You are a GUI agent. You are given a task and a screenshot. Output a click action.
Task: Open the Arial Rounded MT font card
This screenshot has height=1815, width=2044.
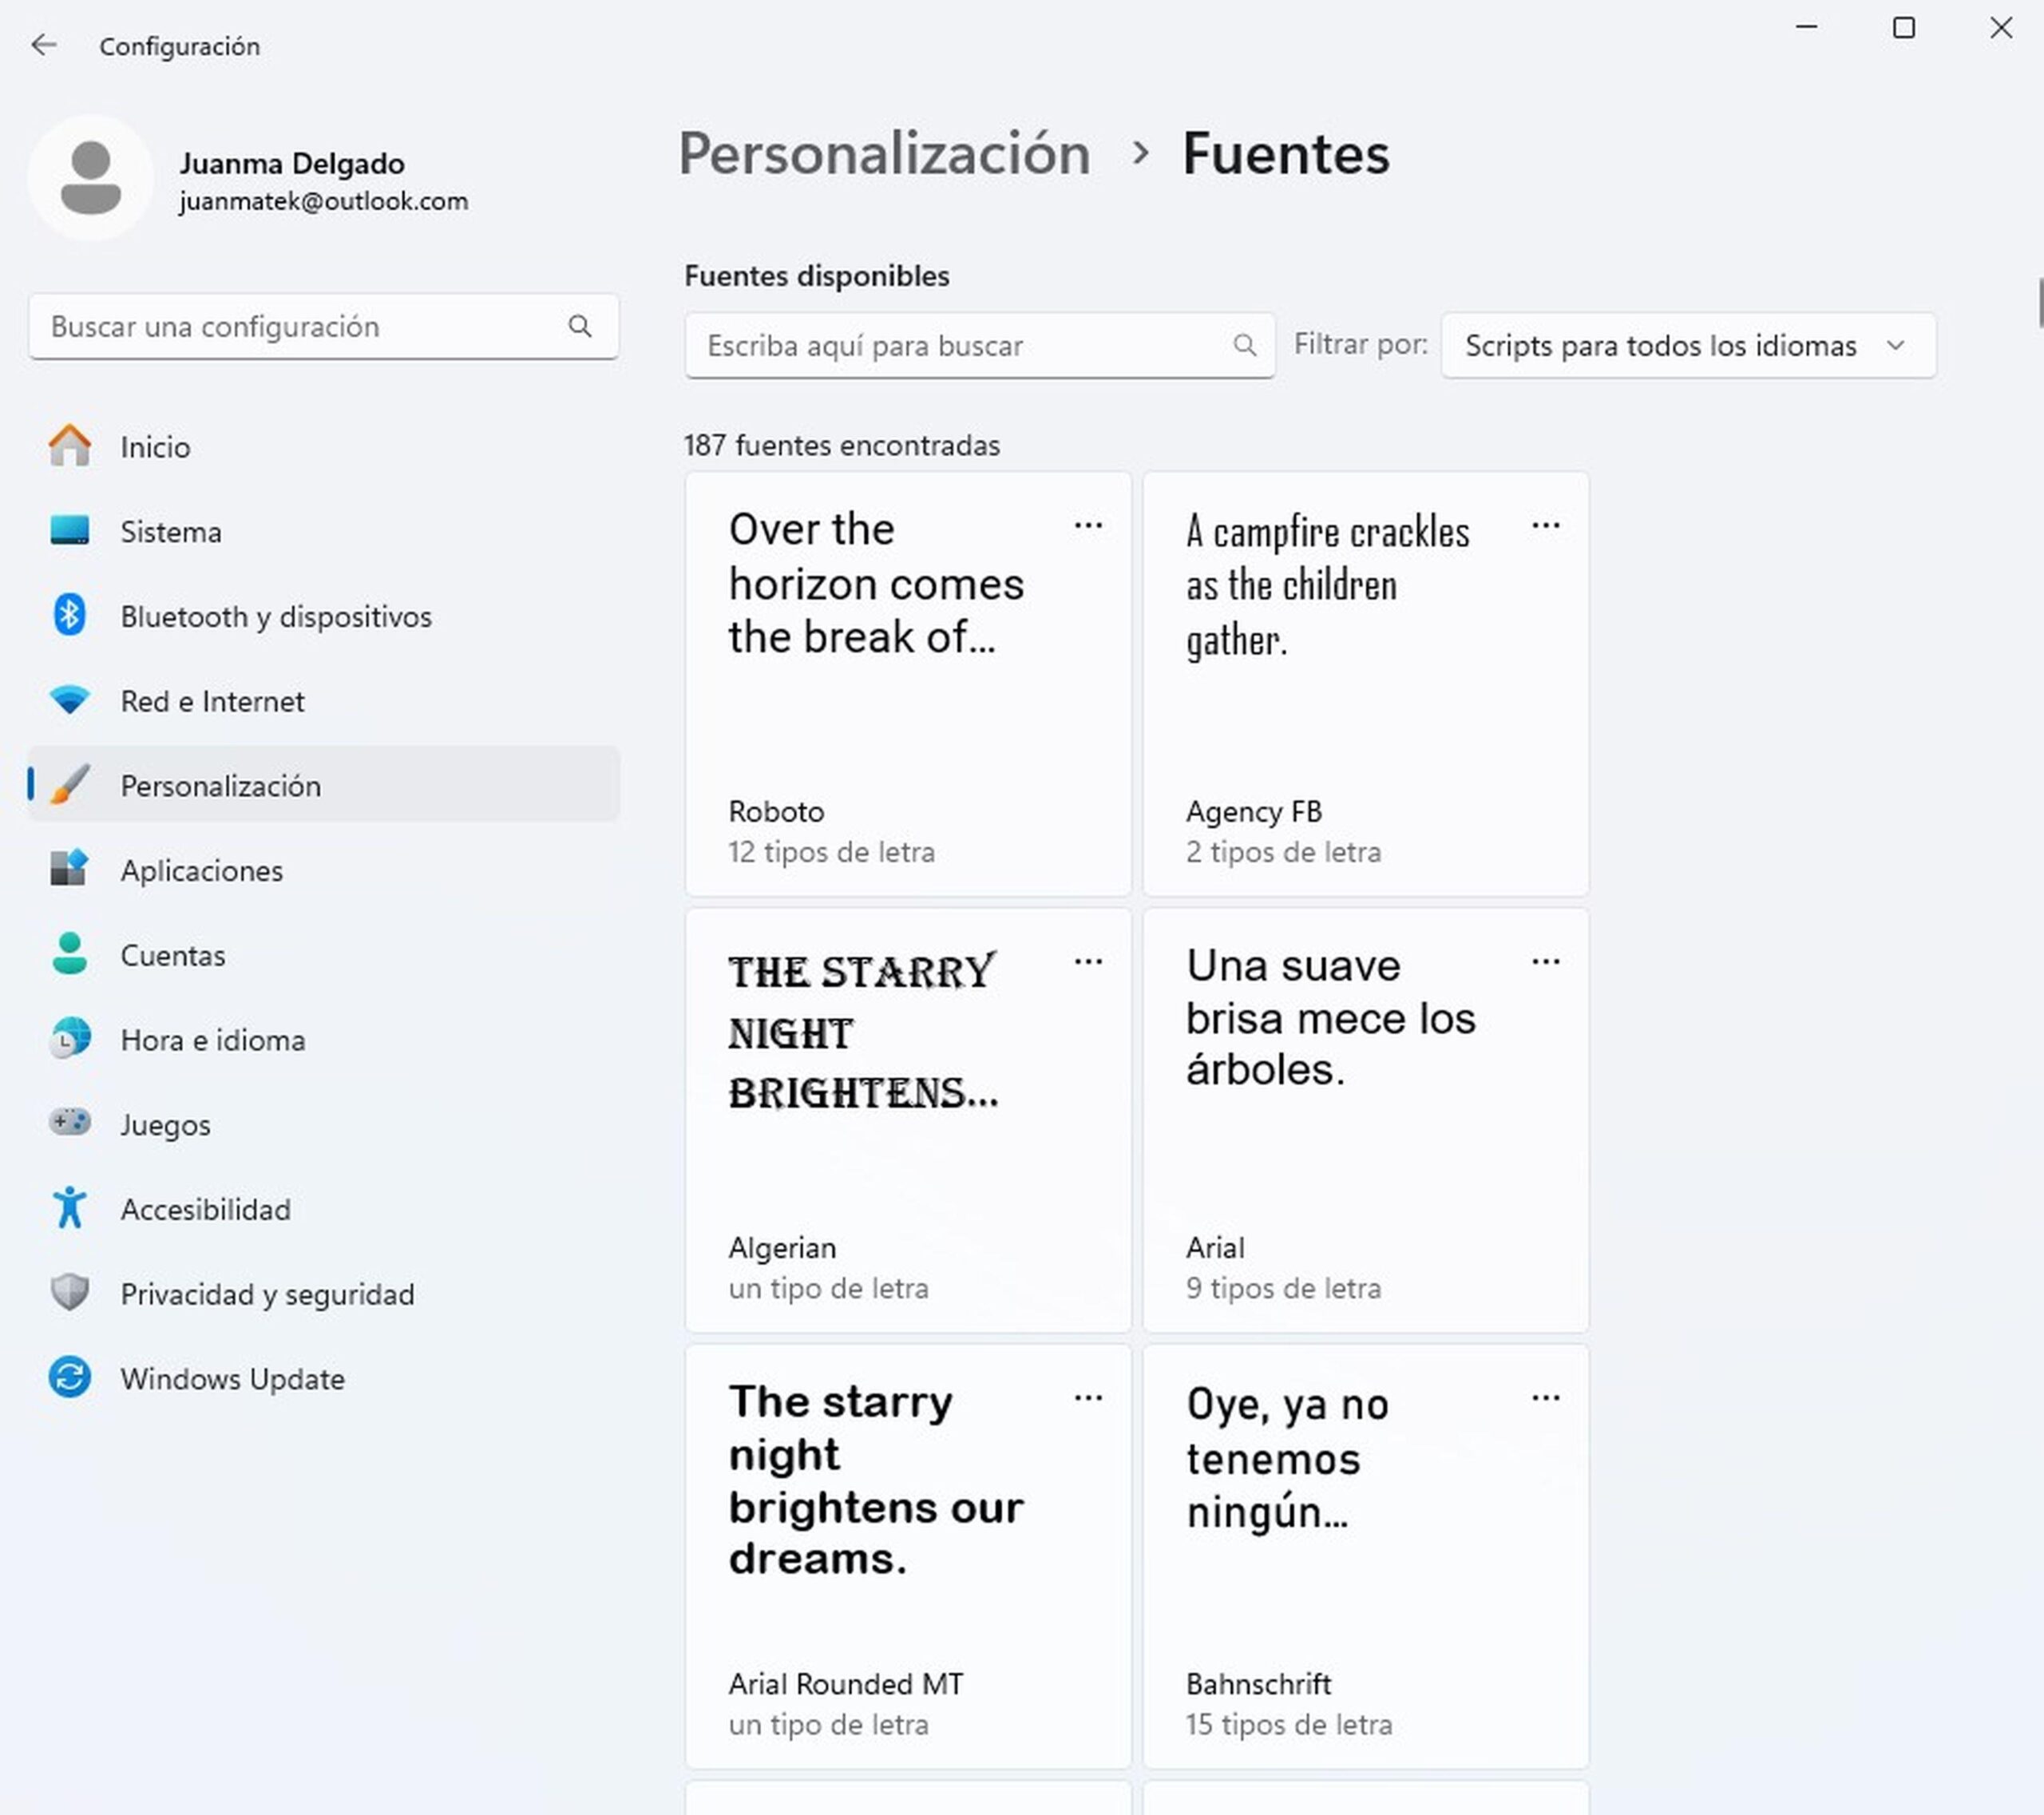908,1557
